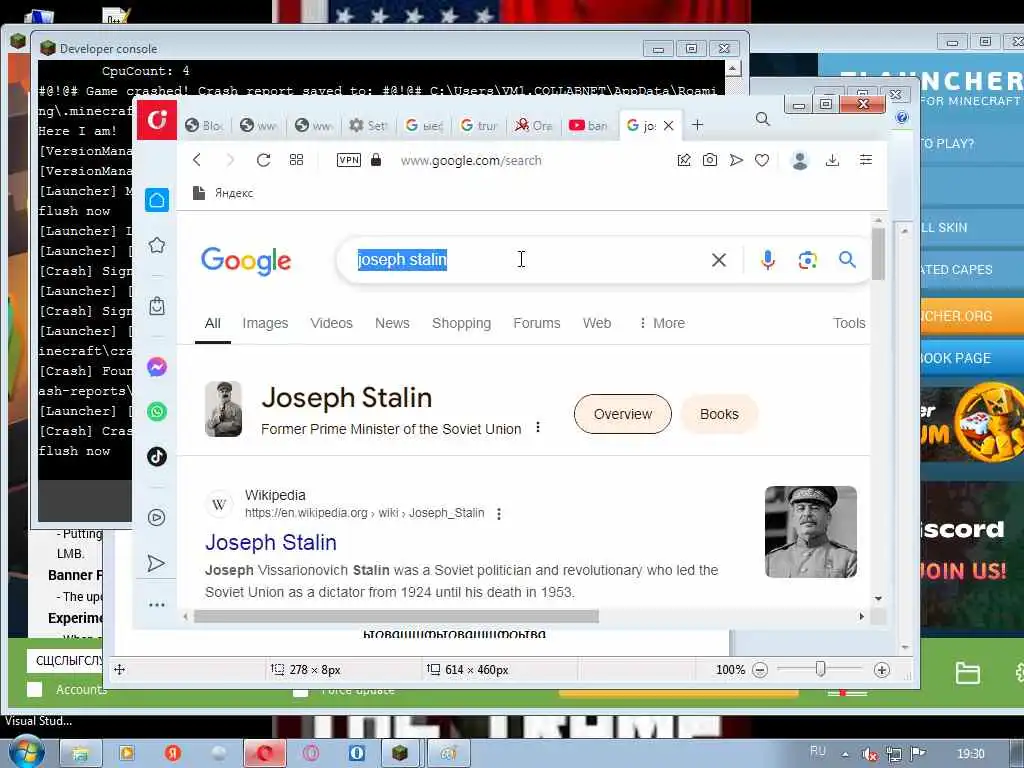Image resolution: width=1024 pixels, height=768 pixels.
Task: Click the Overview chip button
Action: 622,414
